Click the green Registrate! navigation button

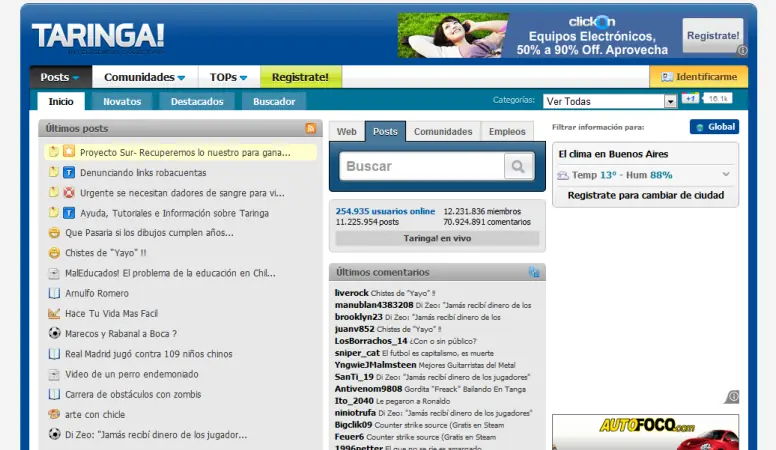tap(300, 77)
